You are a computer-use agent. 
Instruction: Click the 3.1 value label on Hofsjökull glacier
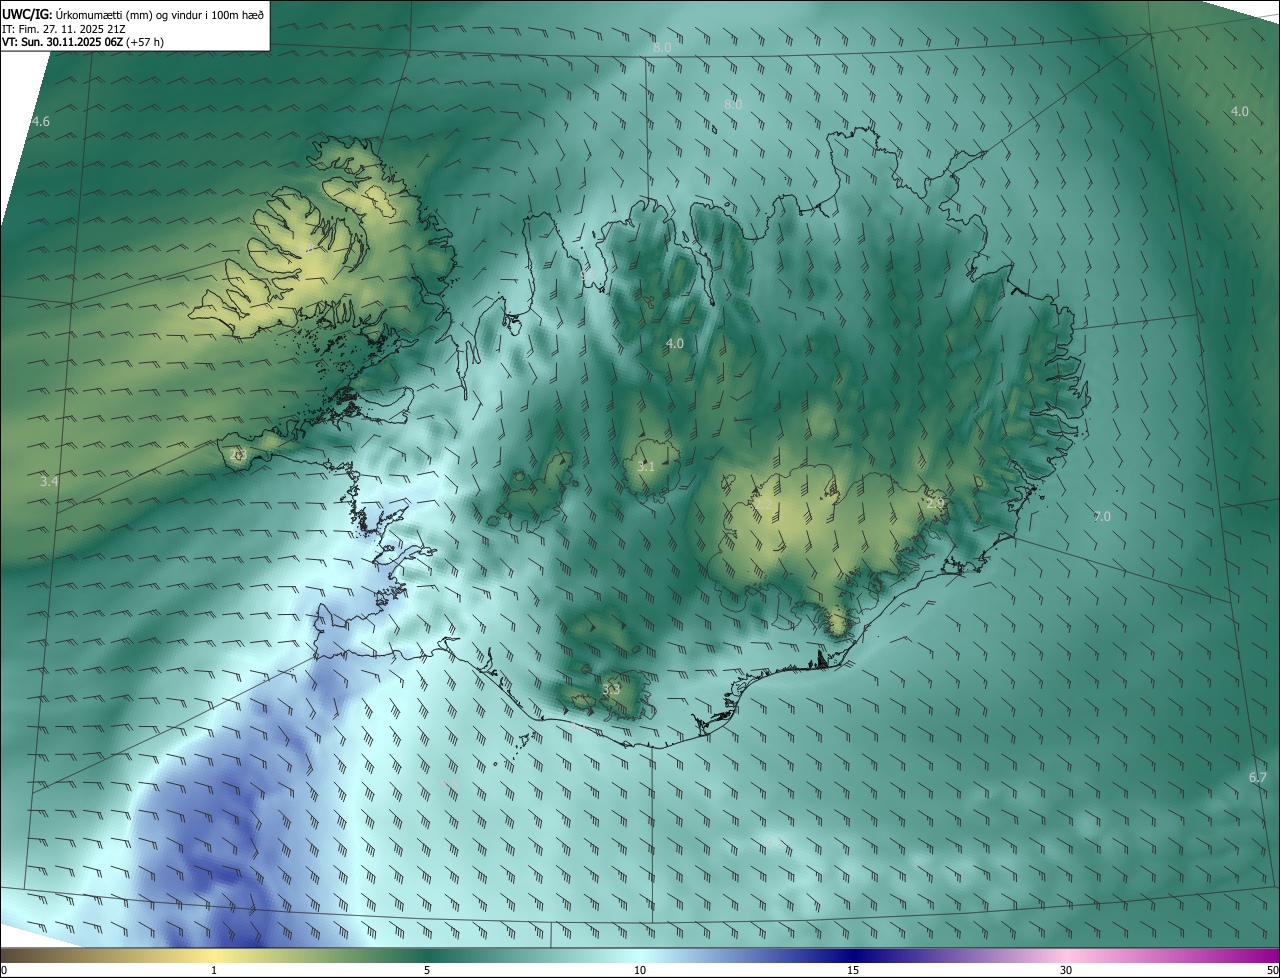[646, 467]
